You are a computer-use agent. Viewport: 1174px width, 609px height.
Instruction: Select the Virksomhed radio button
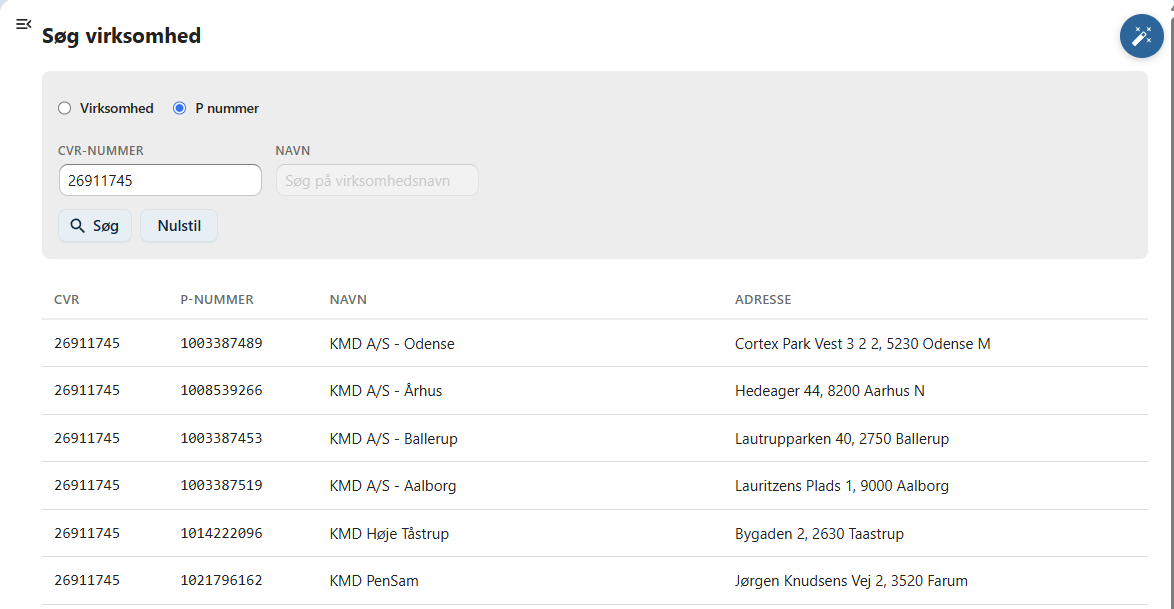click(x=64, y=108)
